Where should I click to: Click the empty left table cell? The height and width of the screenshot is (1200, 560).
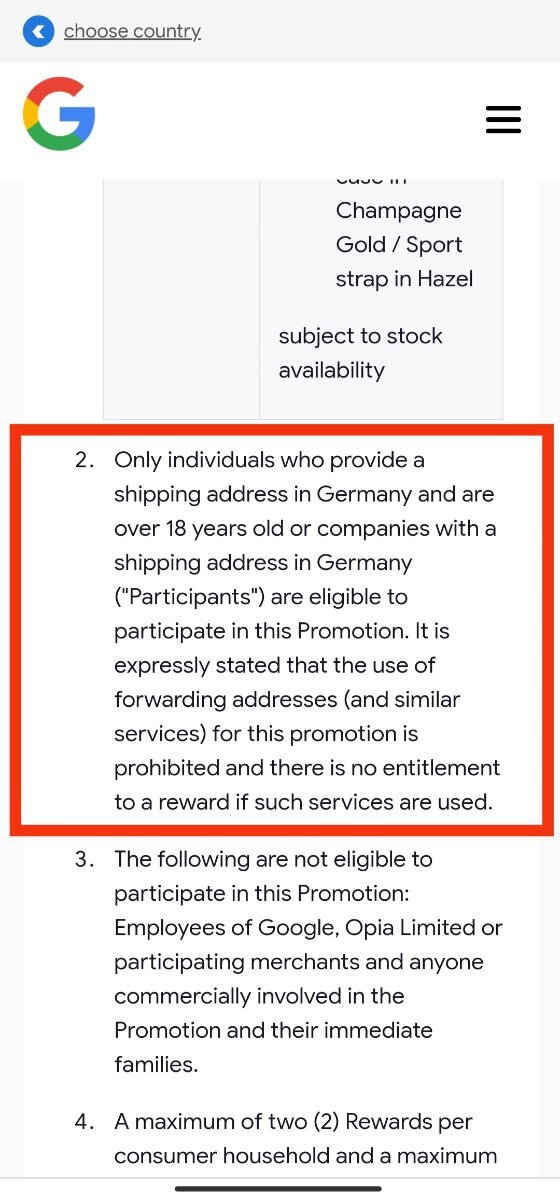pos(181,299)
